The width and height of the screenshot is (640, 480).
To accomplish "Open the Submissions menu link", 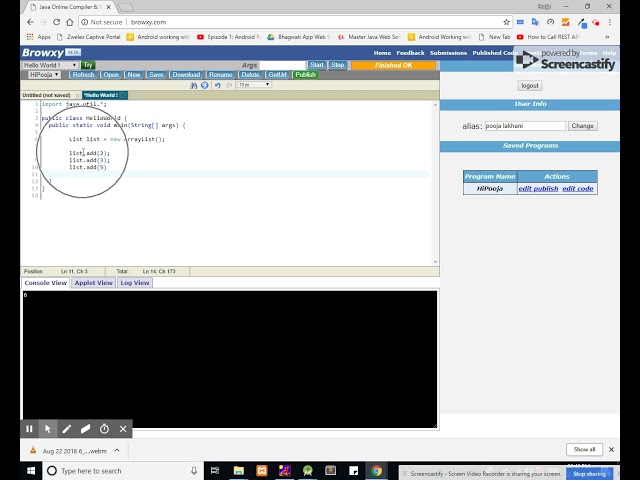I will pos(448,53).
